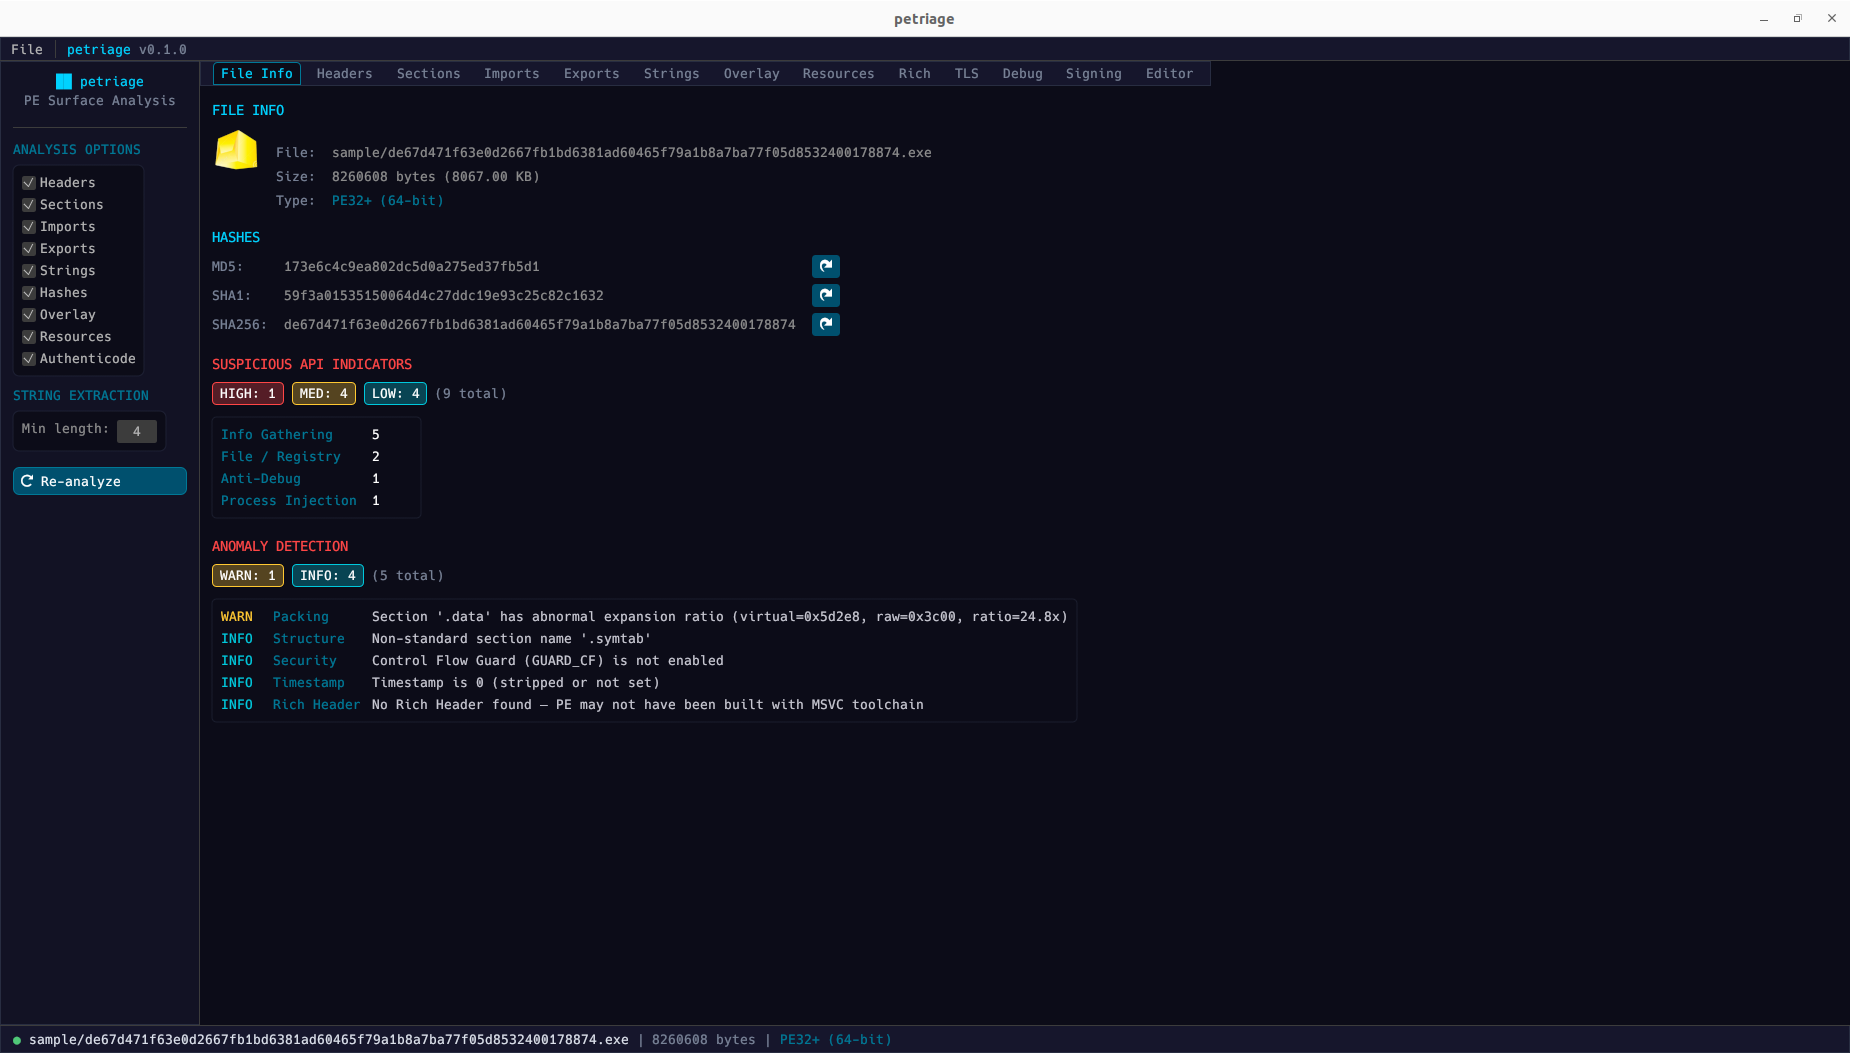The height and width of the screenshot is (1053, 1850).
Task: Disable the Authenticode analysis option
Action: pos(30,358)
